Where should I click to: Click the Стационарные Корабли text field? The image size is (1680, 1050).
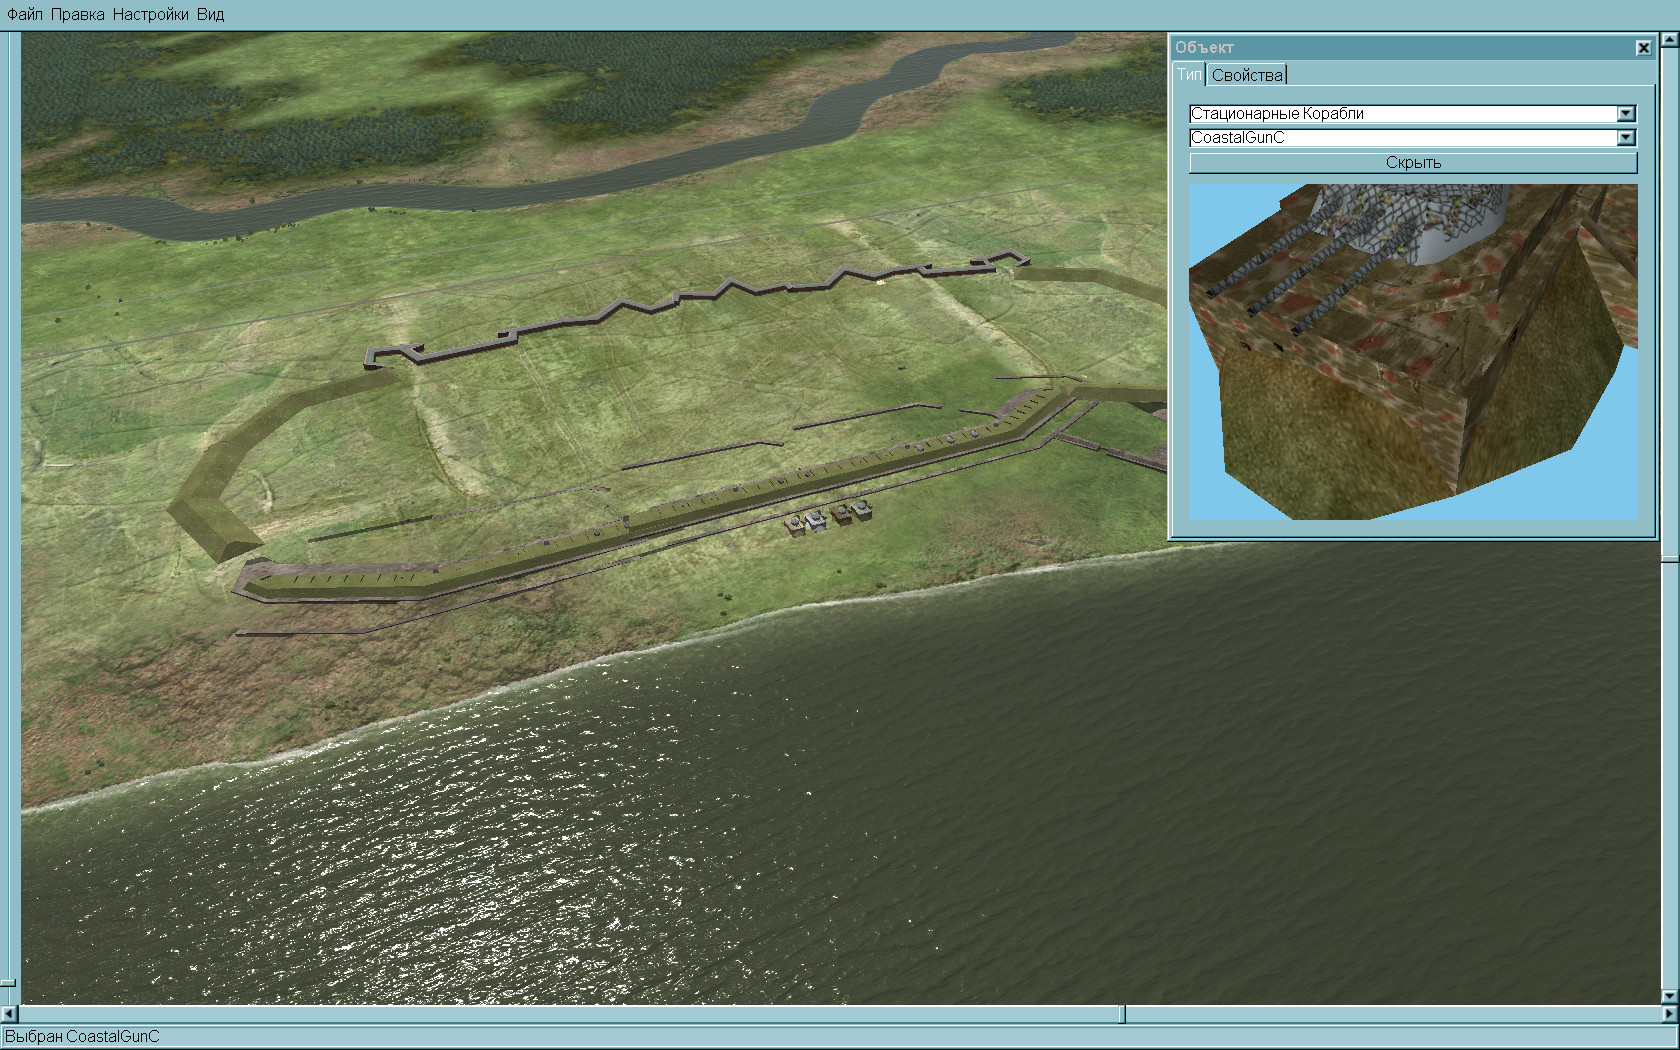[1400, 114]
